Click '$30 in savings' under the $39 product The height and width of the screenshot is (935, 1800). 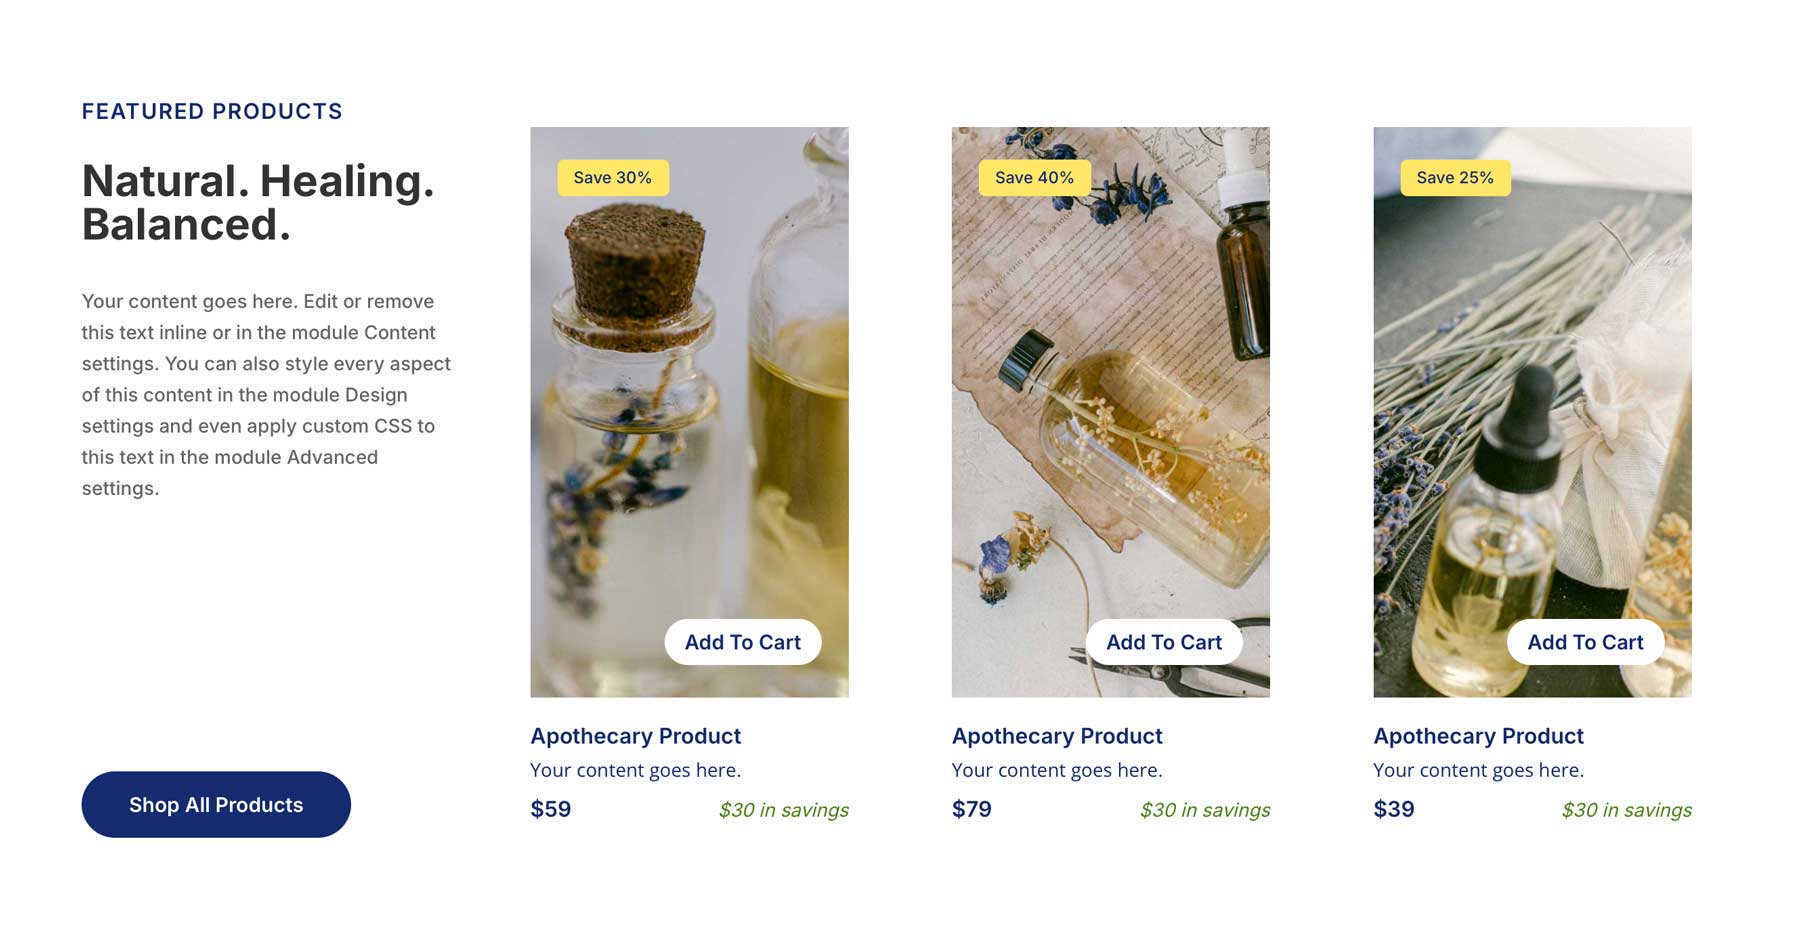(1627, 810)
